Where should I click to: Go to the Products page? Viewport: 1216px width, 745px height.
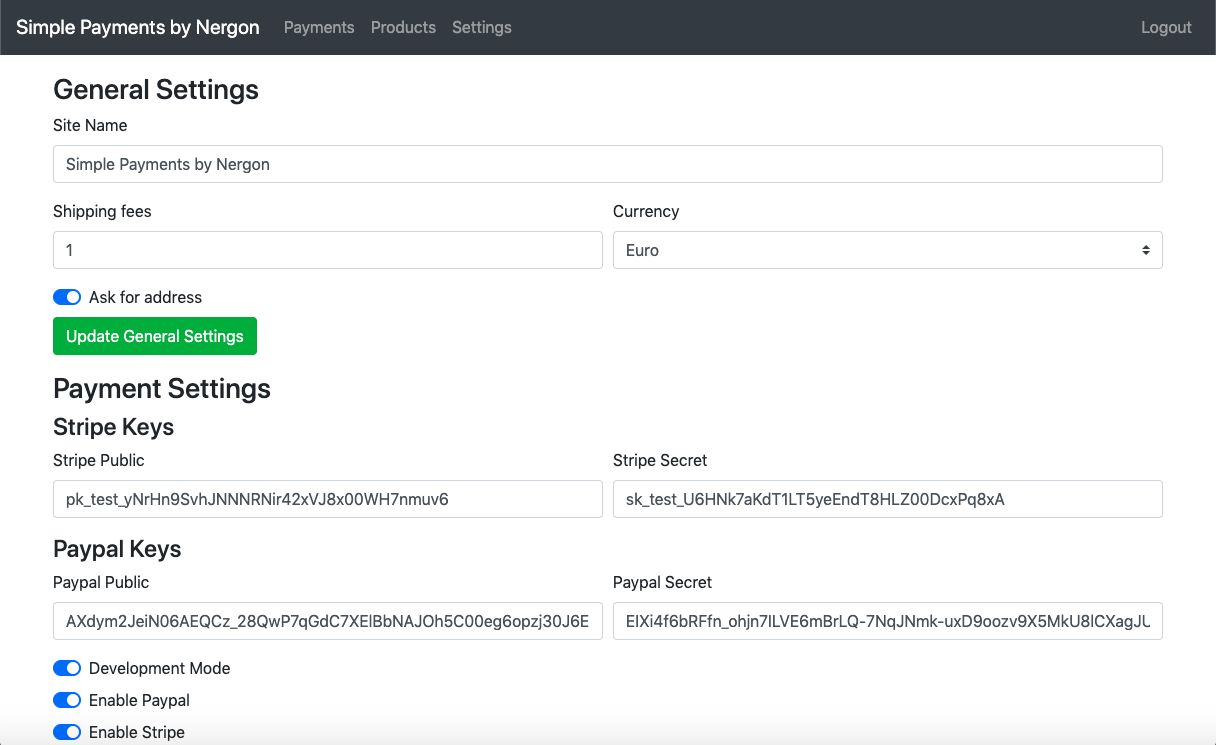pyautogui.click(x=403, y=27)
